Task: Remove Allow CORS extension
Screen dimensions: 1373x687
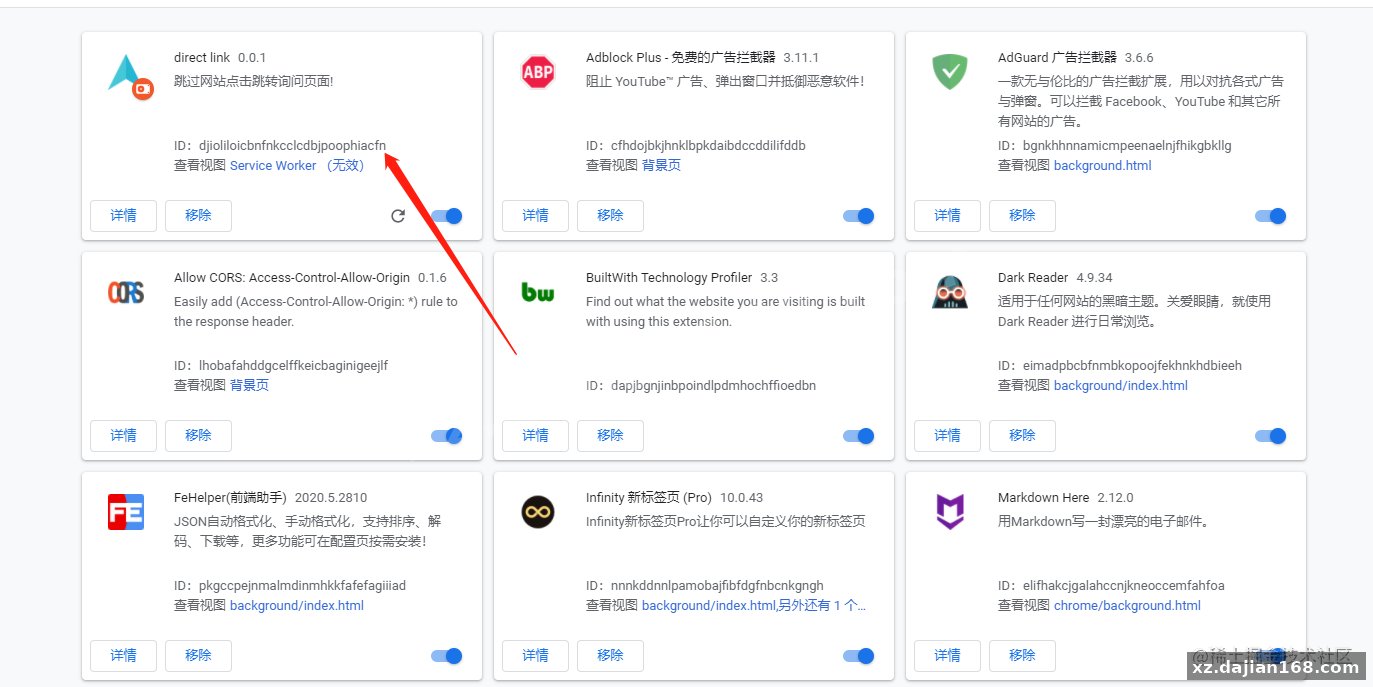Action: point(198,436)
